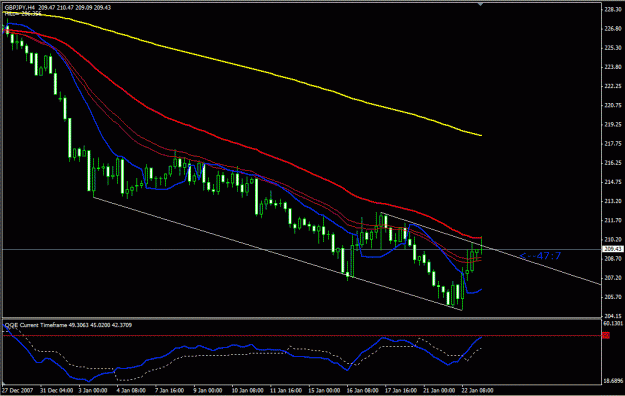The image size is (625, 396).
Task: Click the 217.75 price scale label
Action: pos(613,144)
